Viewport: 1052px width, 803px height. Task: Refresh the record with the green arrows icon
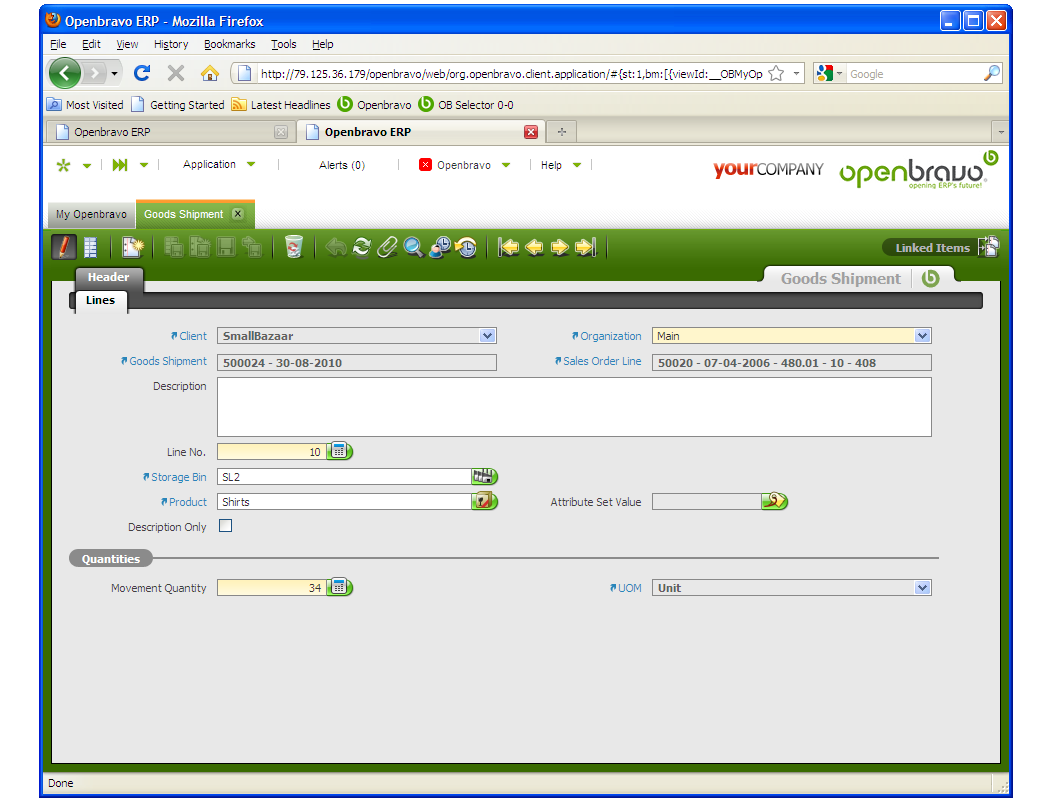click(x=362, y=247)
